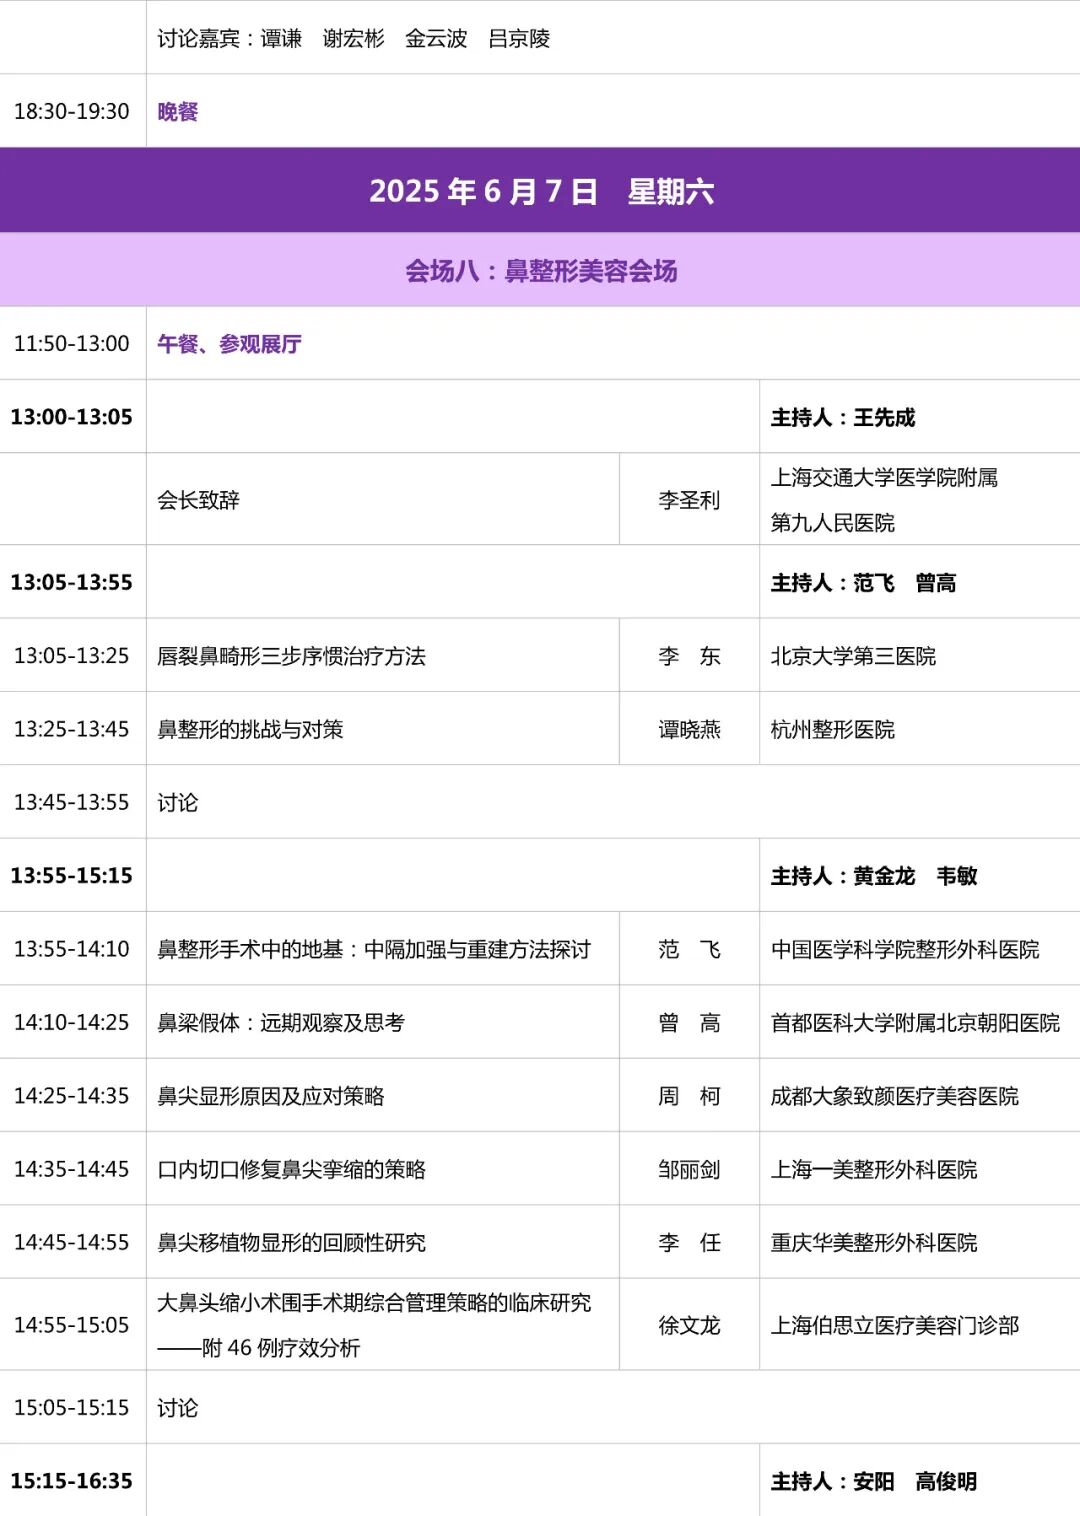Select the 晚餐 schedule entry
The height and width of the screenshot is (1516, 1080).
pos(176,111)
